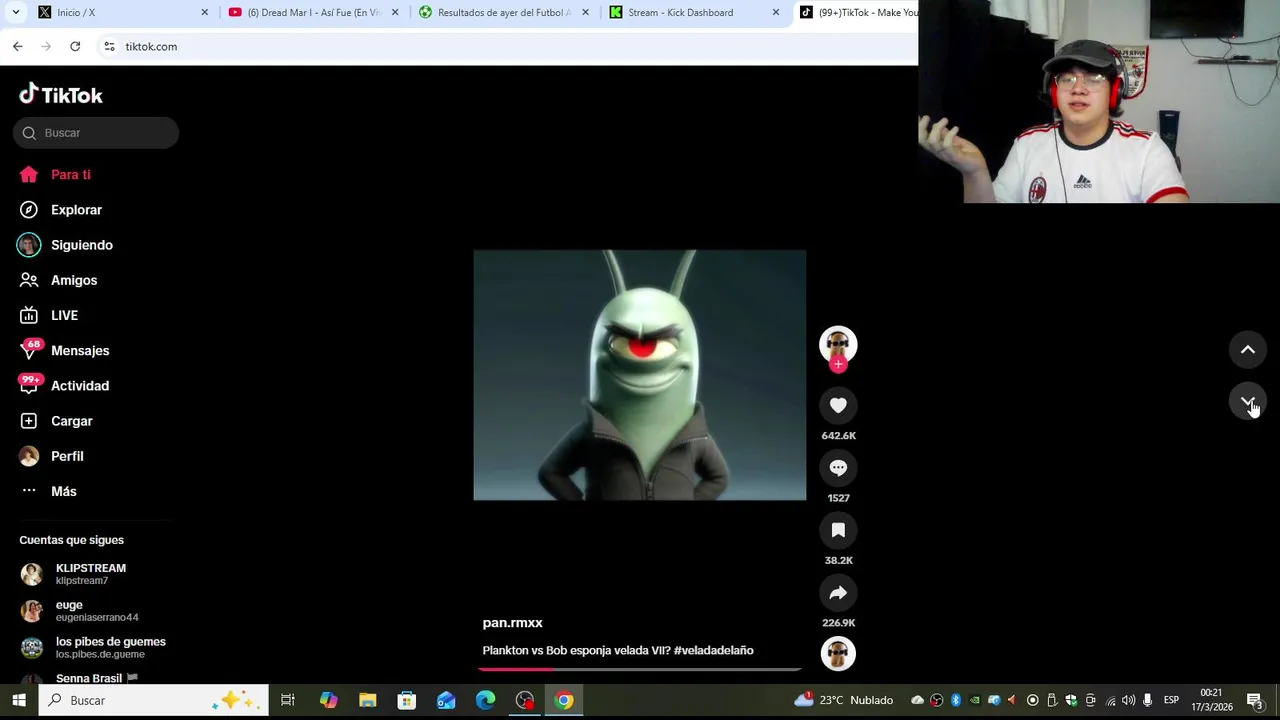
Task: Open the weather widget 23°C Nublado
Action: coord(843,700)
